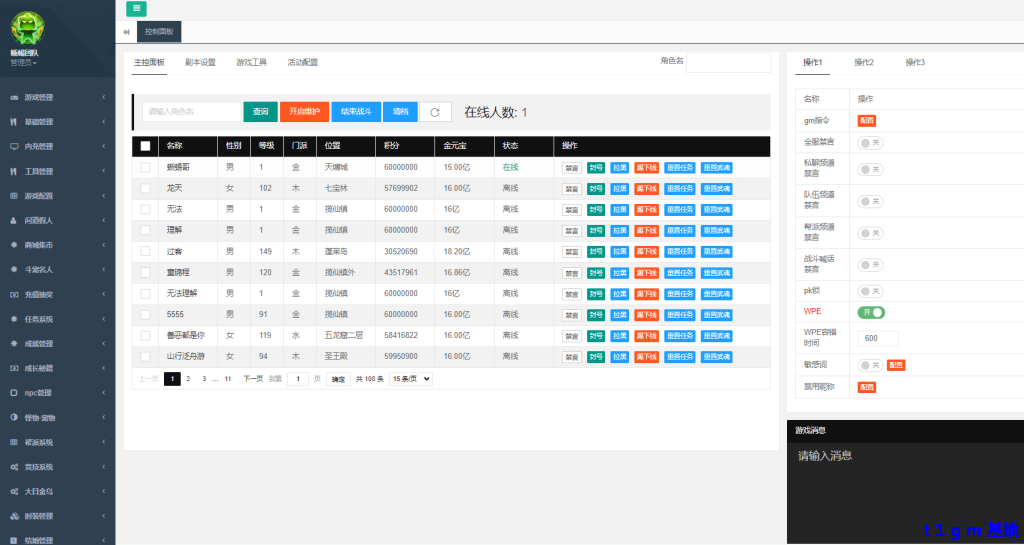
Task: Enable the 全服禁言 toggle switch
Action: (x=871, y=143)
